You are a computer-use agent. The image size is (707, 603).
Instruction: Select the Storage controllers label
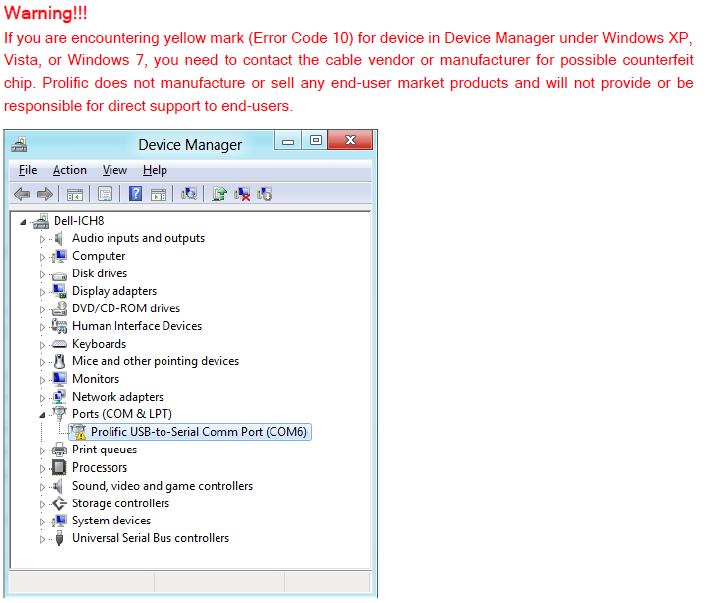click(x=120, y=503)
